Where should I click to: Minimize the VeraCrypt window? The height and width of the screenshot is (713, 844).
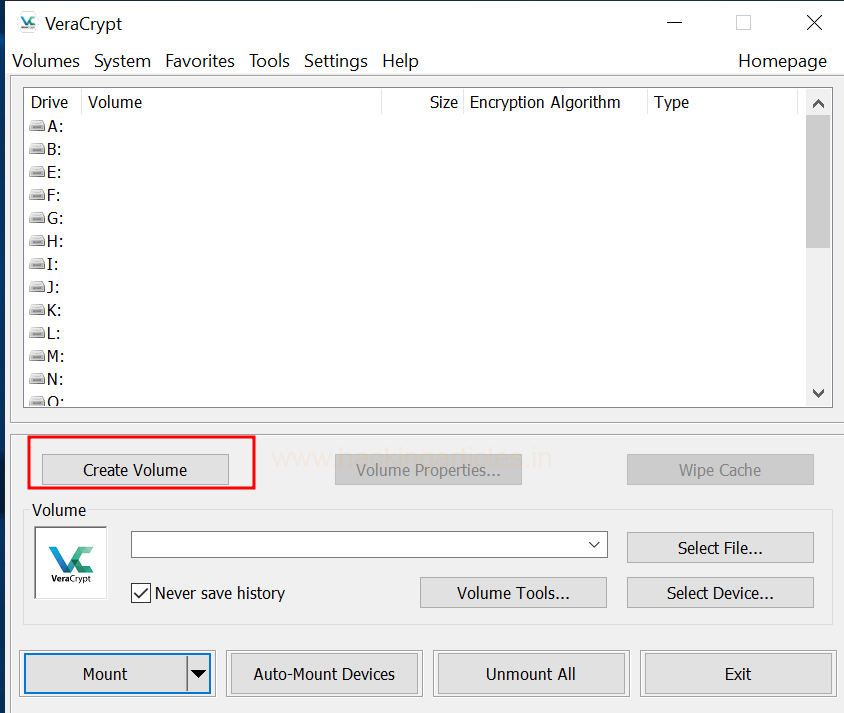click(x=674, y=23)
